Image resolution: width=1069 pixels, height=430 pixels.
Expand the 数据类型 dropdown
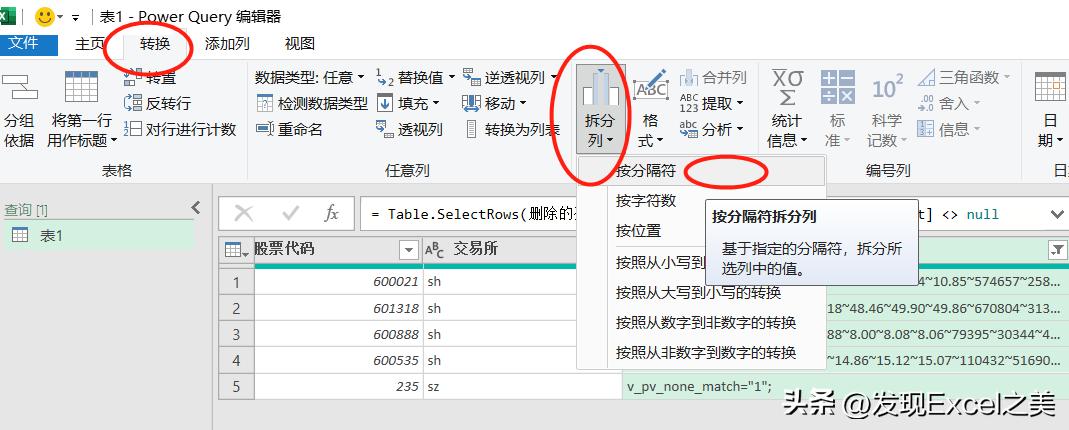(364, 77)
